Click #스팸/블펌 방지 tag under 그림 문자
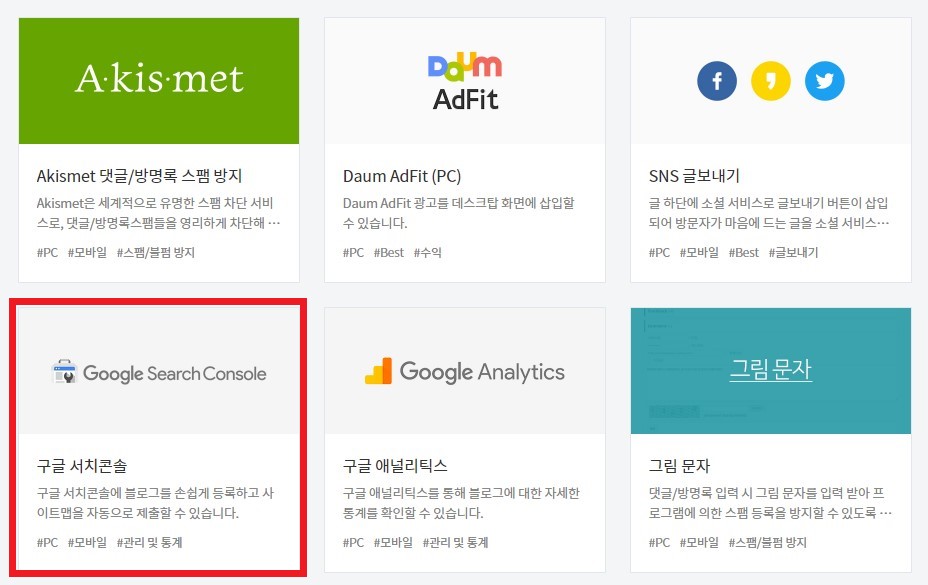 tap(768, 542)
